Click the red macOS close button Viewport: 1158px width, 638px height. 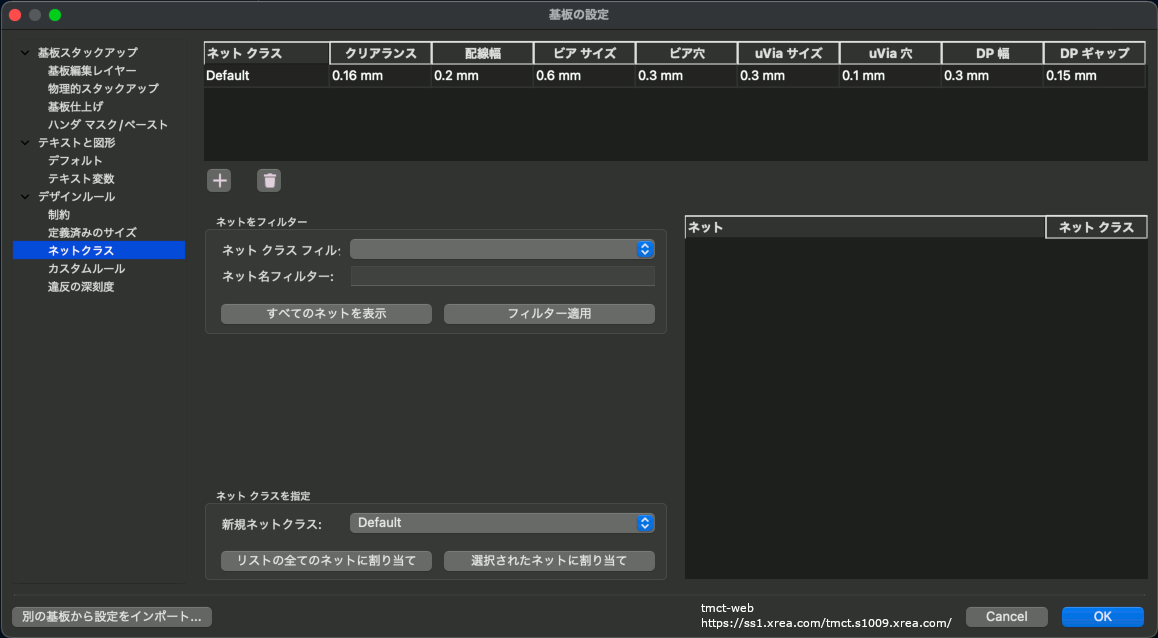pos(15,15)
